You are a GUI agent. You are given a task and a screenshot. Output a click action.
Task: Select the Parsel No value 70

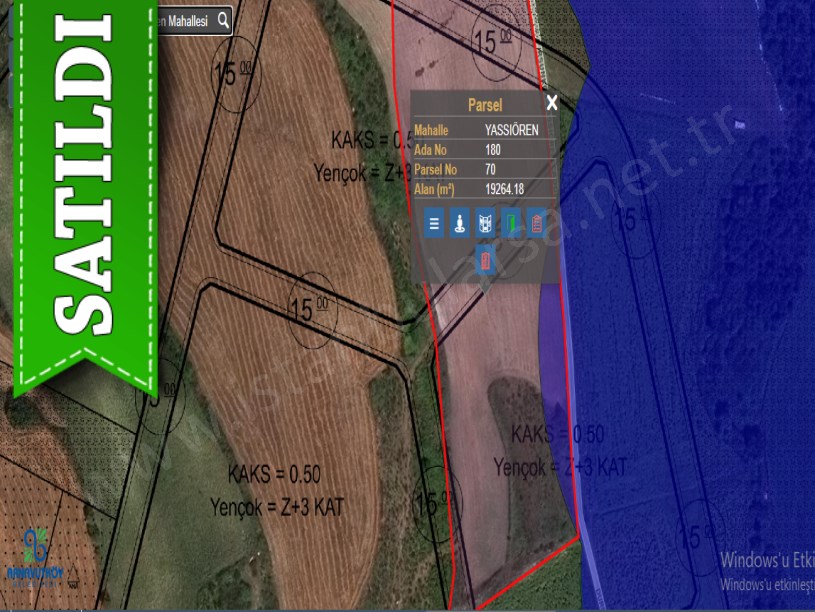coord(490,169)
